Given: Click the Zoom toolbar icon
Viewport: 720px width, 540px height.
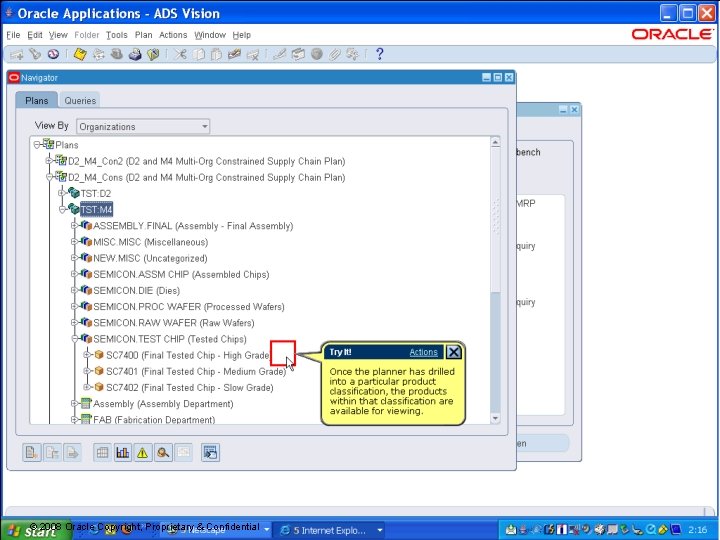Looking at the screenshot, I should (x=298, y=55).
